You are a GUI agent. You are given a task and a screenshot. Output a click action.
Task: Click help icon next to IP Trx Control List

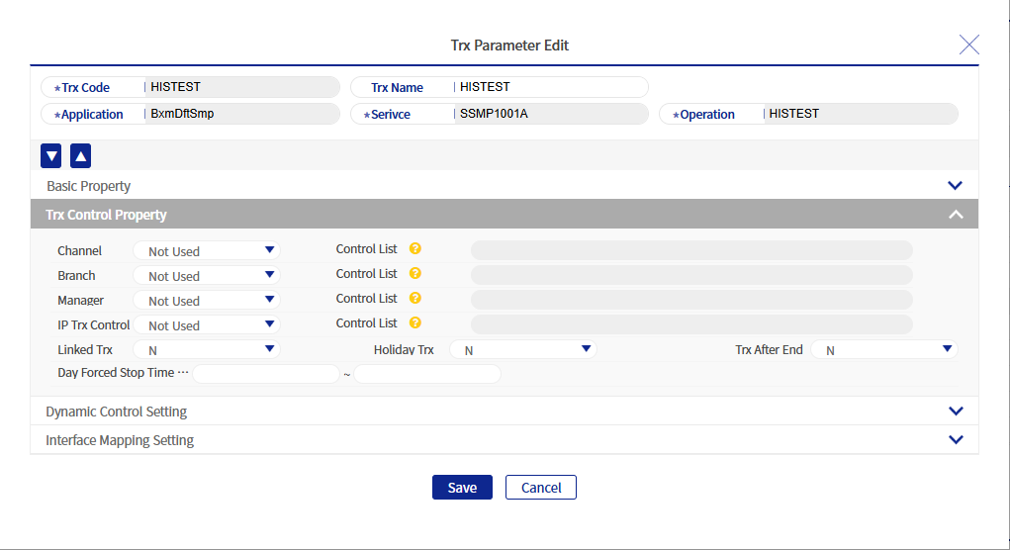415,323
